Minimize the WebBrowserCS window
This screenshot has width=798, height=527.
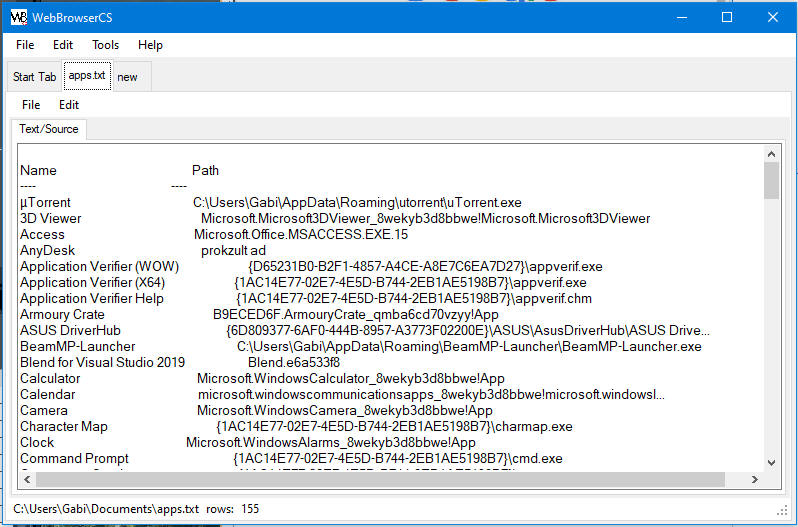682,17
